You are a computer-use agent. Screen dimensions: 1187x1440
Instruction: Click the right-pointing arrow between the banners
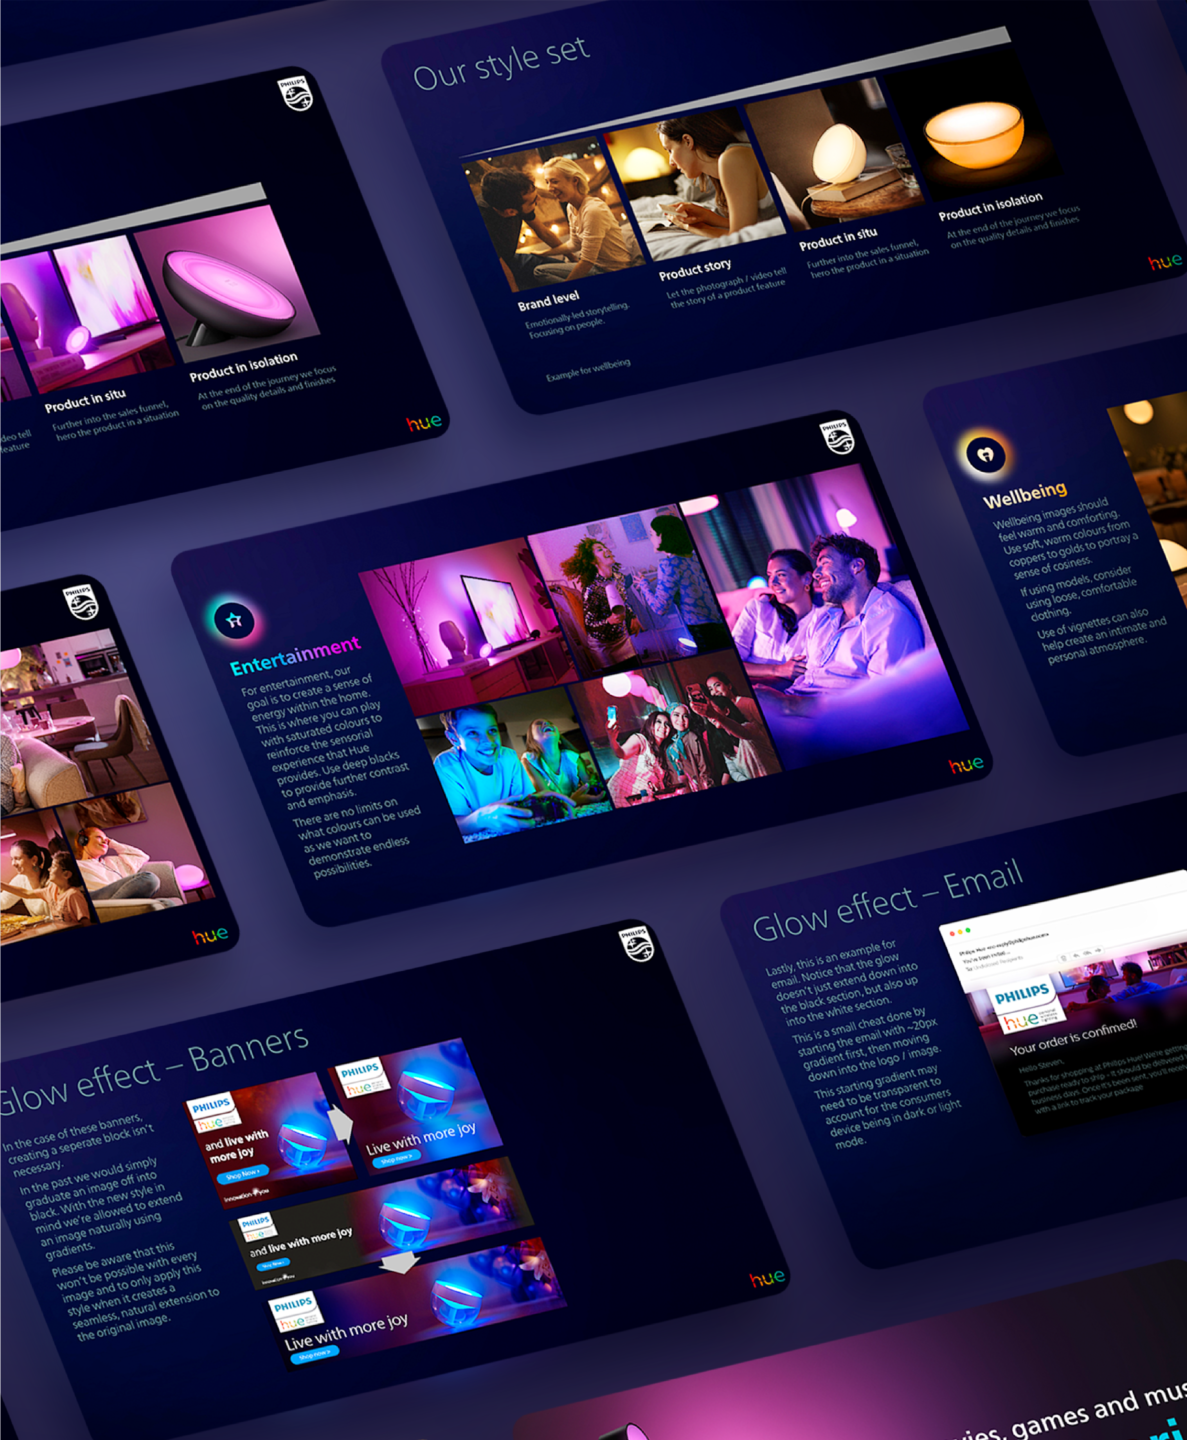pyautogui.click(x=342, y=1124)
